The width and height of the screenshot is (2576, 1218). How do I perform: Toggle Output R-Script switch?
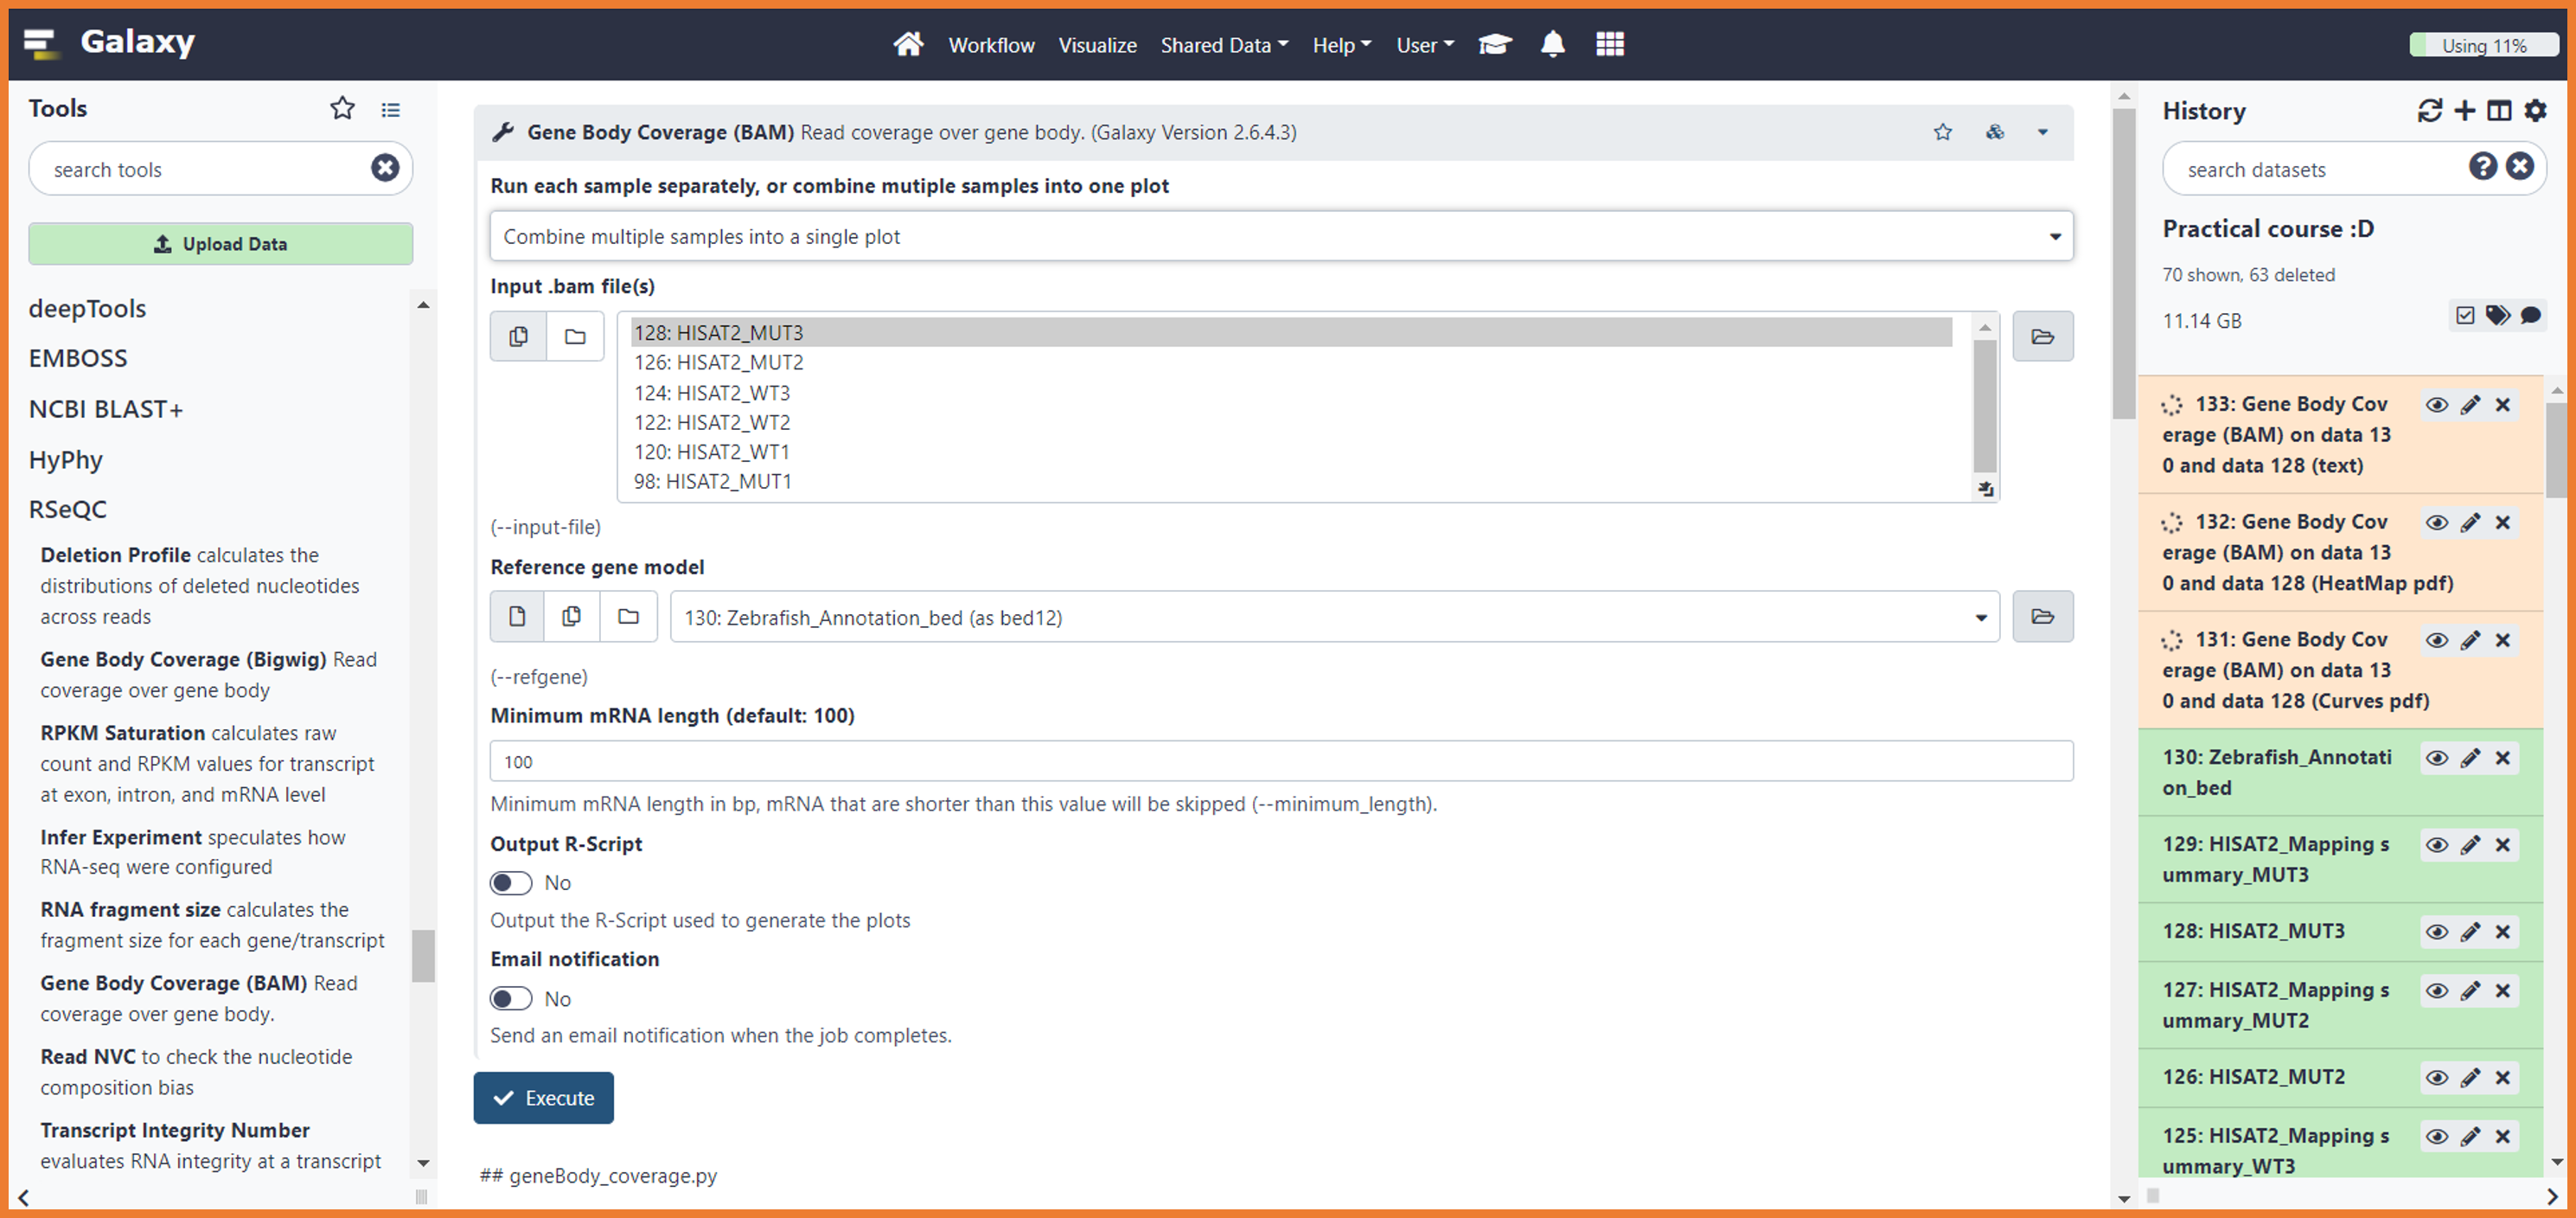[511, 883]
